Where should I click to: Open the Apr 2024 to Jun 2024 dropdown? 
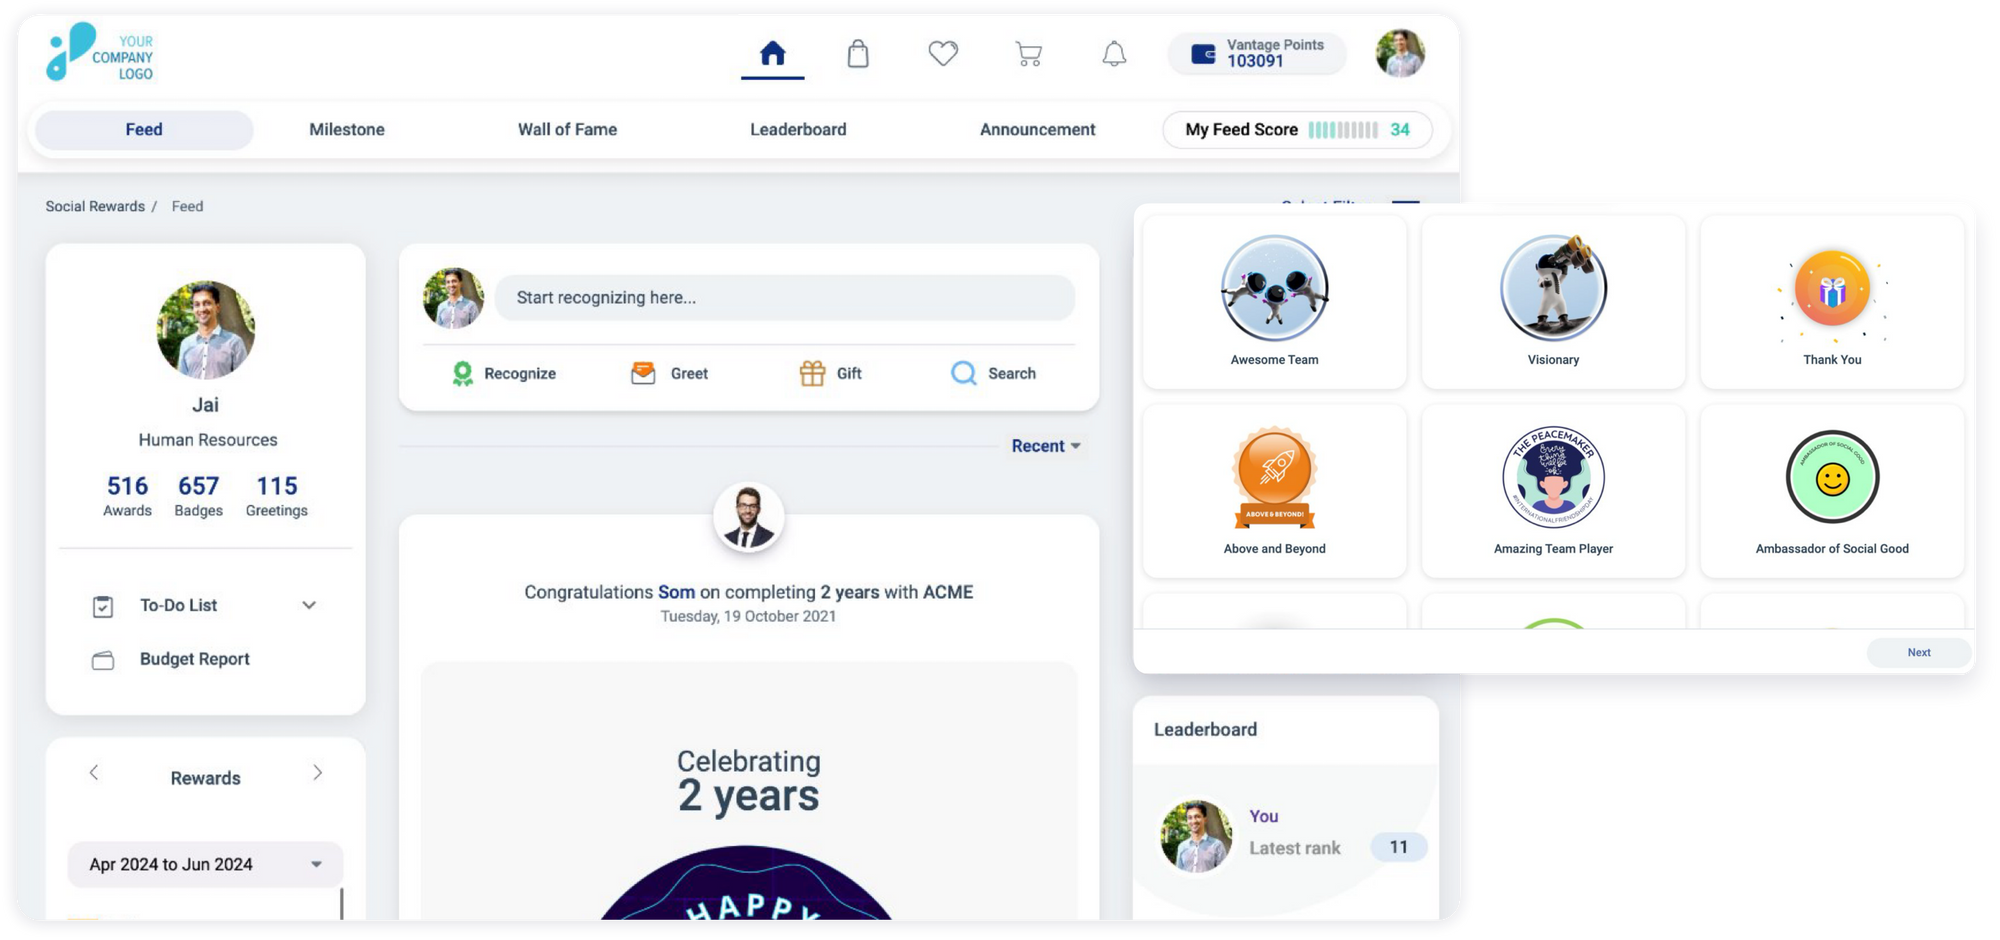[x=205, y=864]
